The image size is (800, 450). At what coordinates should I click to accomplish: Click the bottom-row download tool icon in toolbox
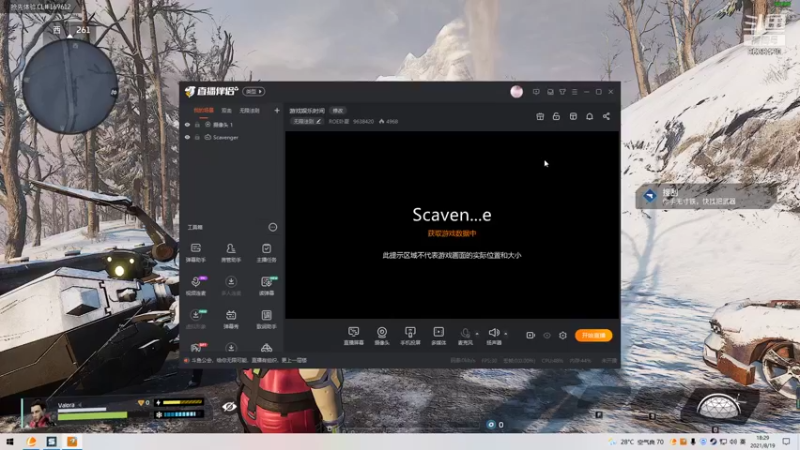(x=231, y=347)
